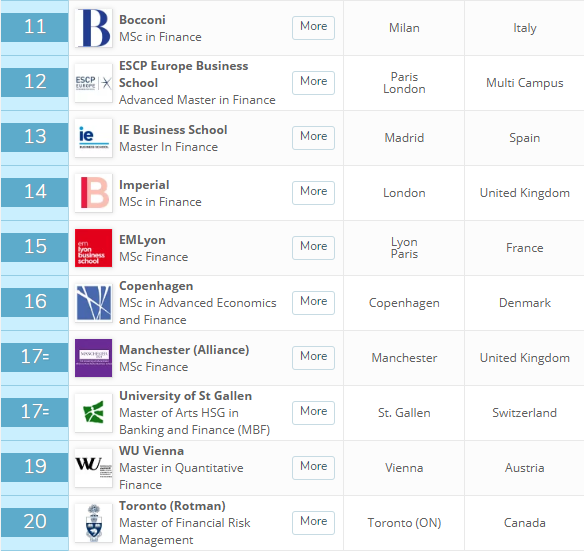Screen dimensions: 584x551
Task: Show More details for IE Business School
Action: [x=314, y=138]
